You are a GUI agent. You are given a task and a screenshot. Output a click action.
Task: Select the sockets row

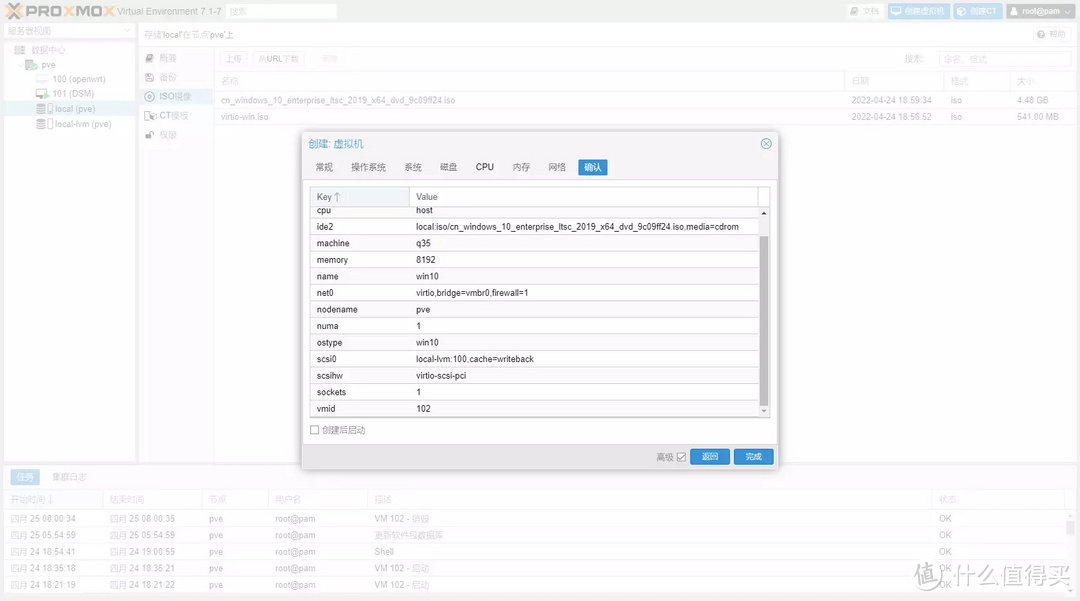[x=534, y=392]
